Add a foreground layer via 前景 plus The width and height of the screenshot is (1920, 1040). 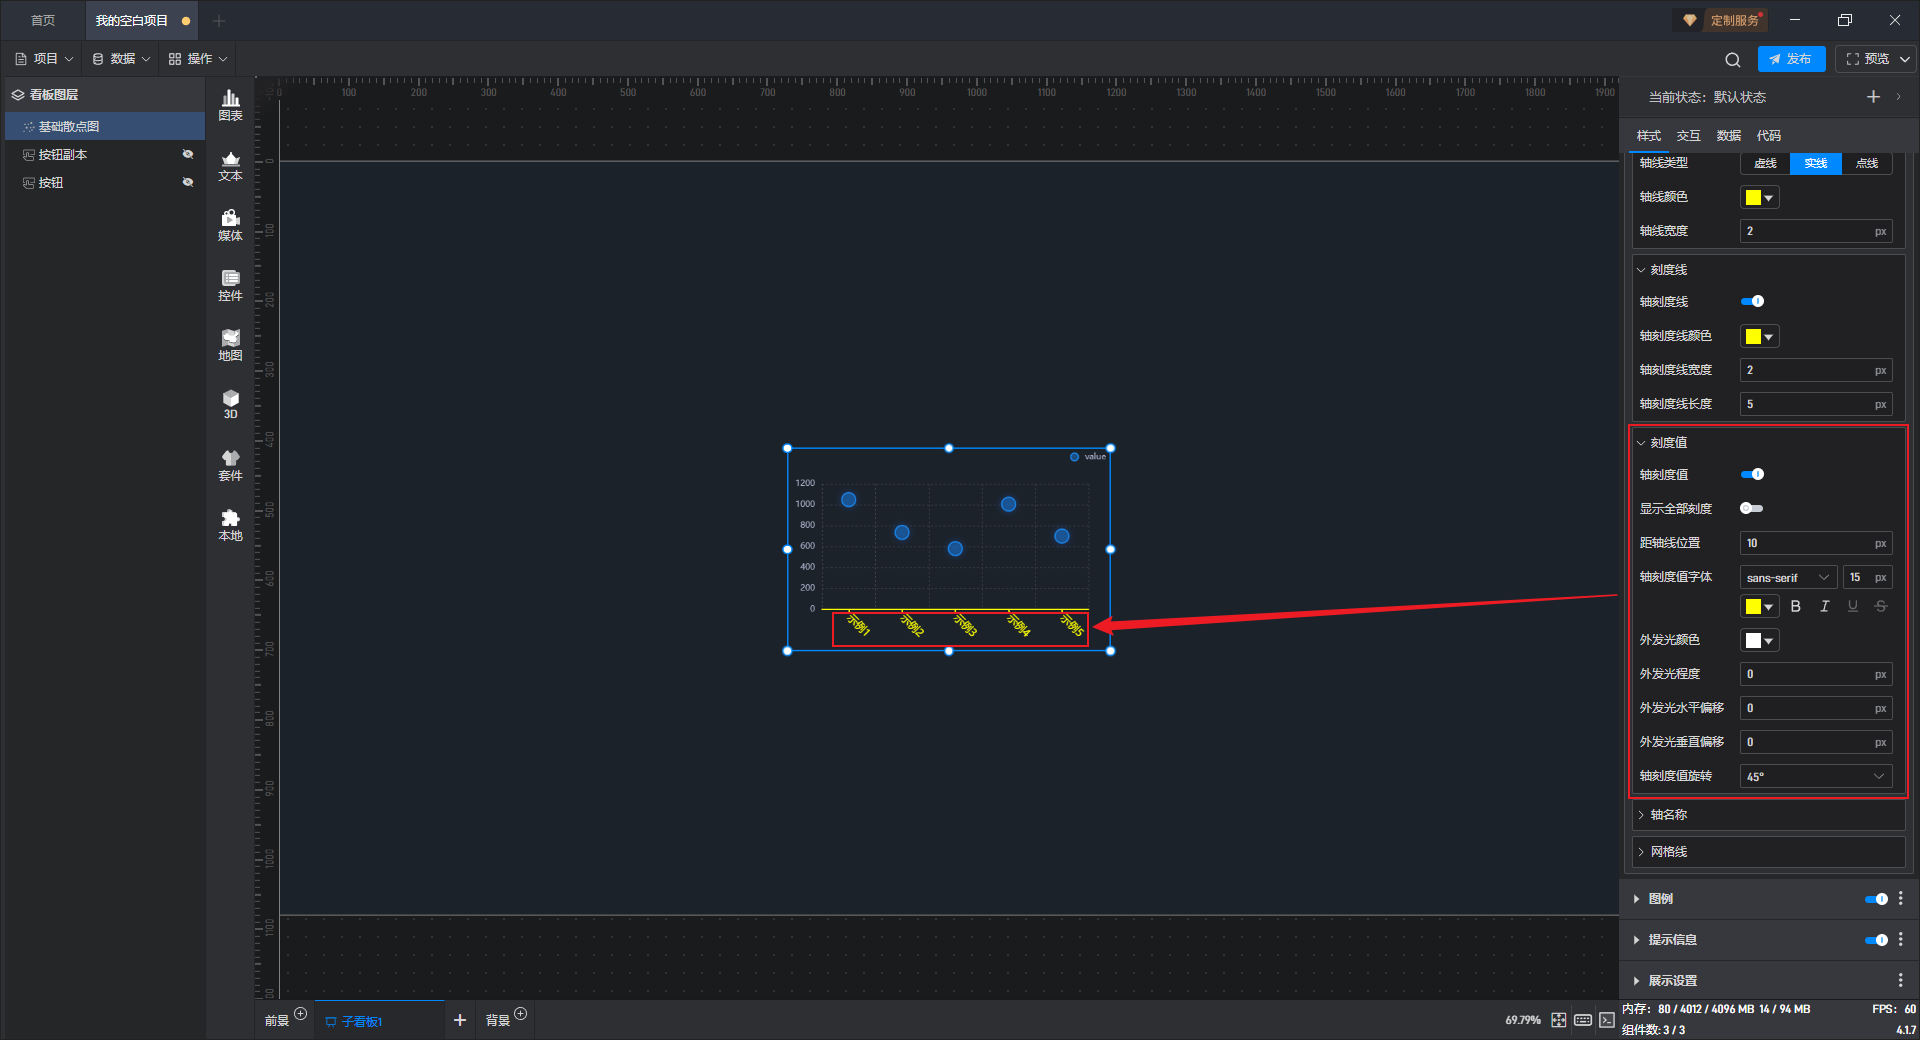tap(301, 1014)
